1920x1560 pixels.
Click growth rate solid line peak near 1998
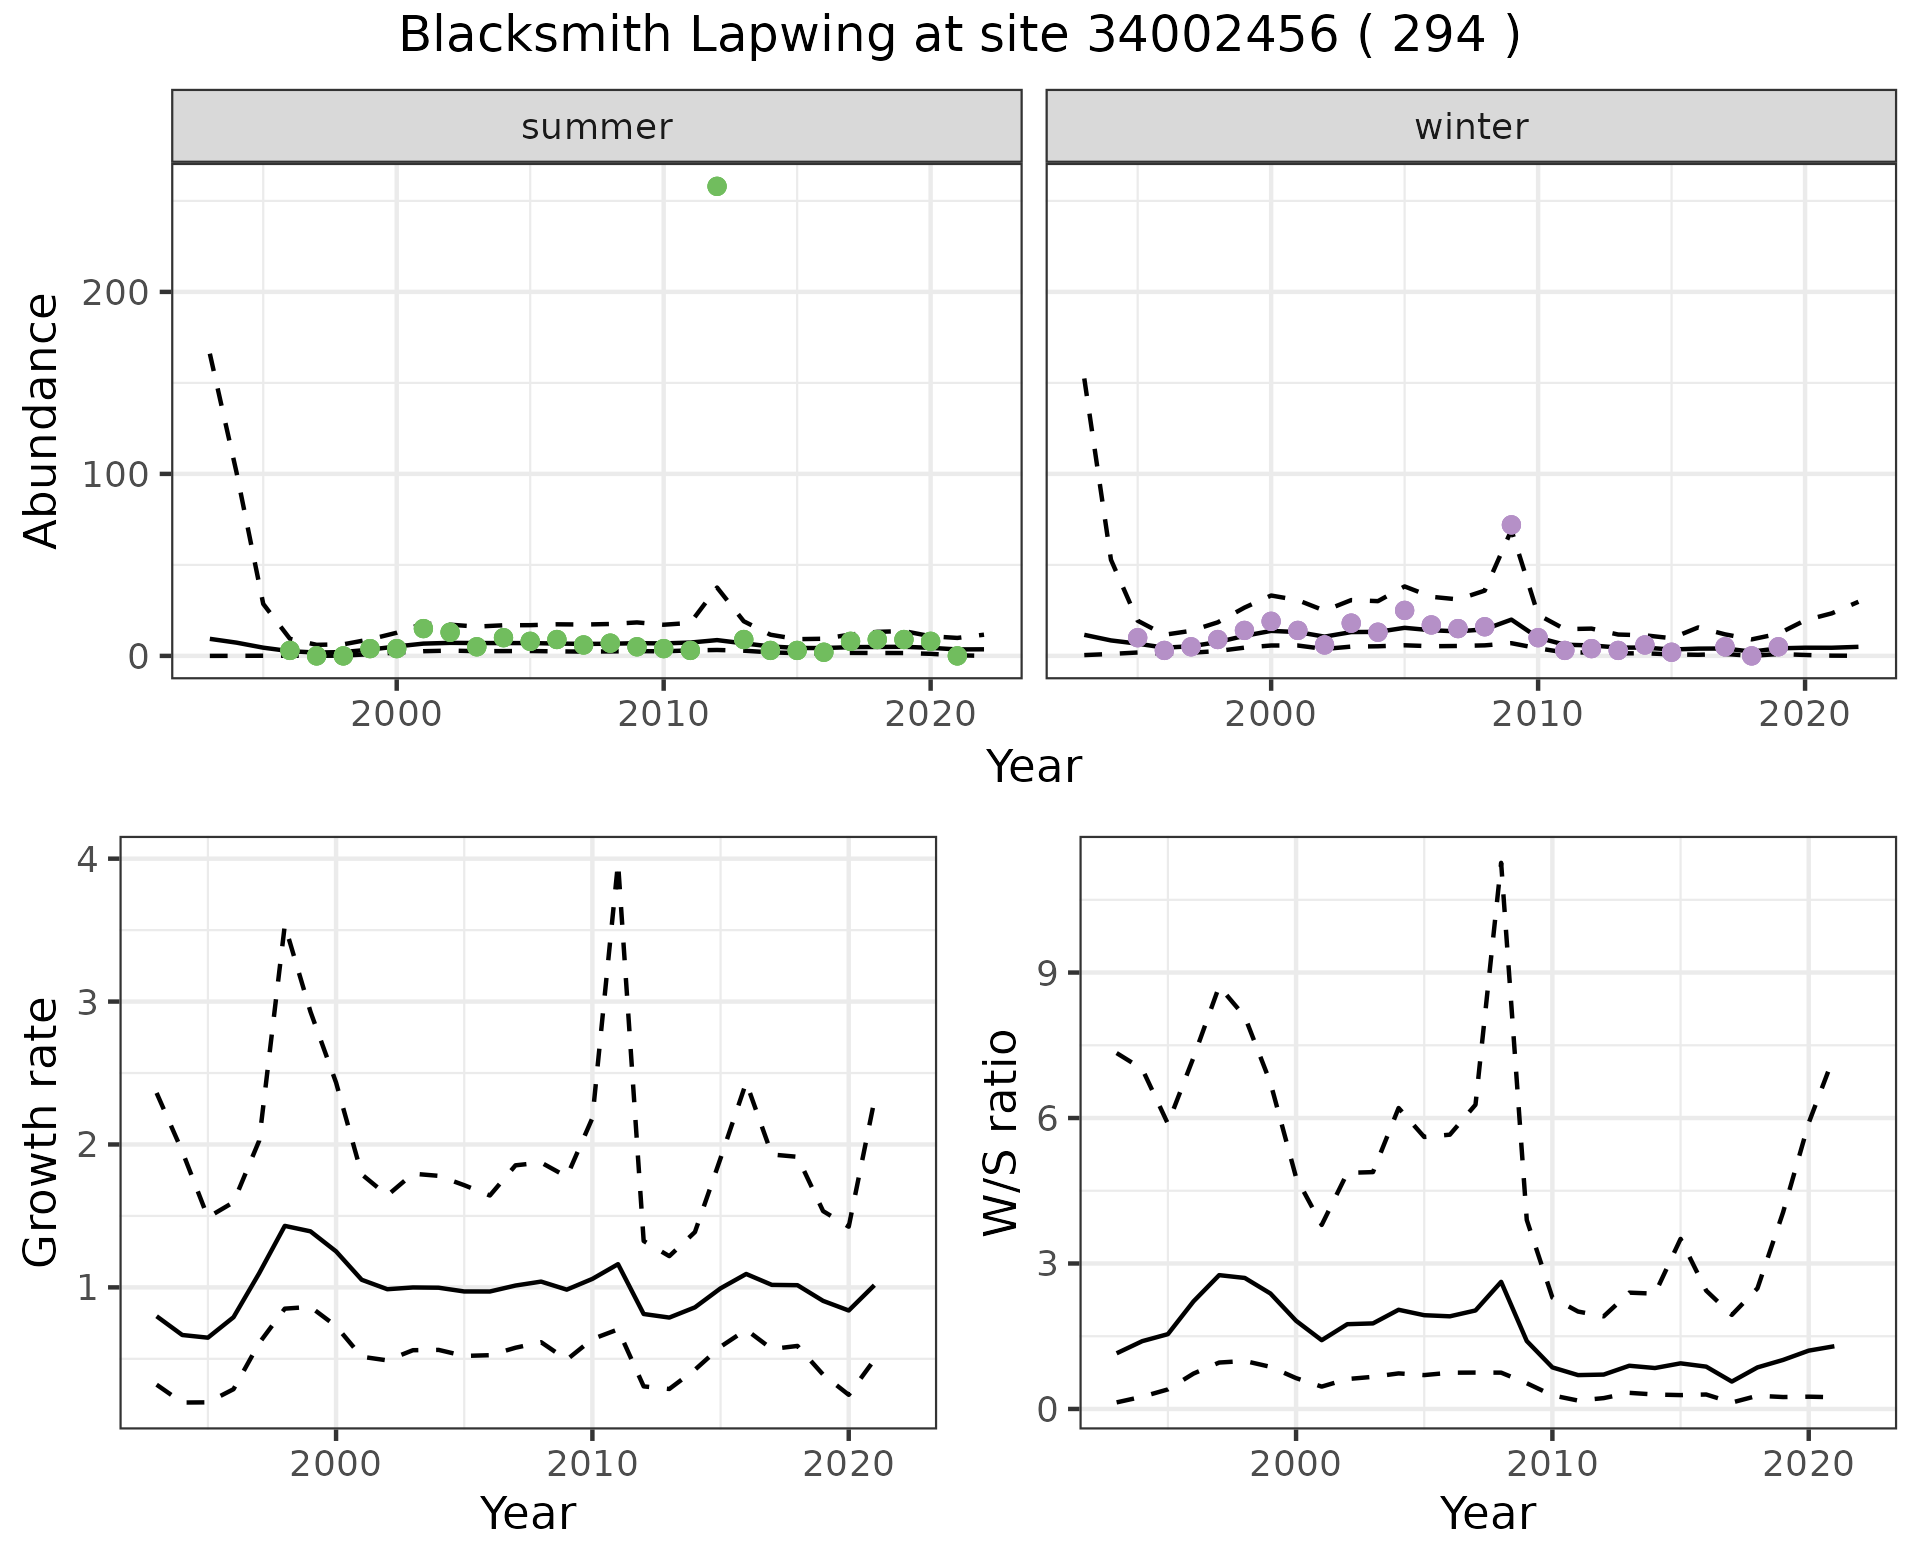tap(285, 1225)
